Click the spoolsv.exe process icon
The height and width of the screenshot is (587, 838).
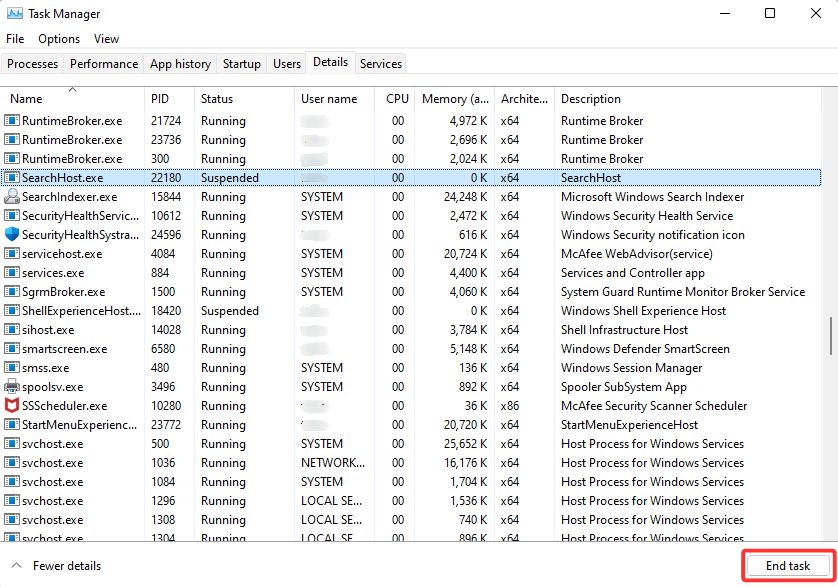11,387
